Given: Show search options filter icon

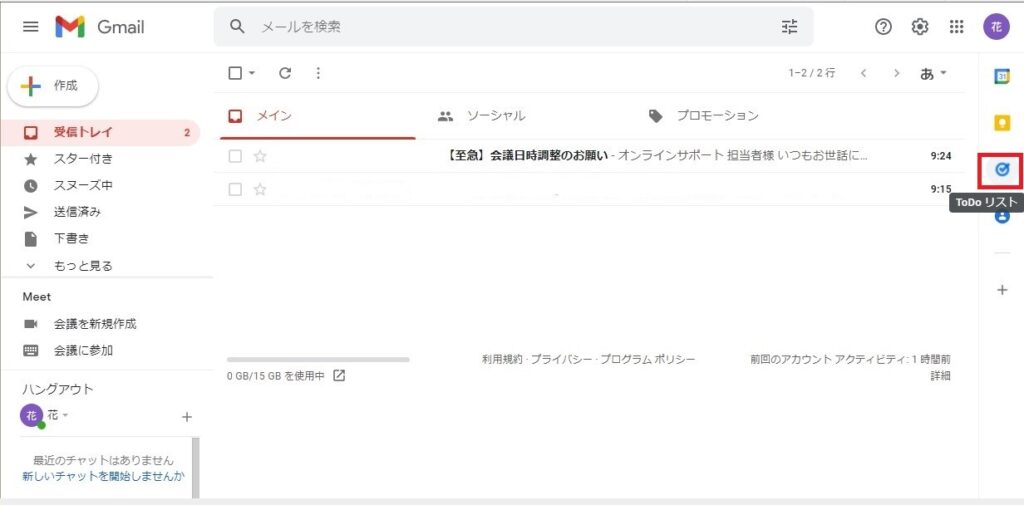Looking at the screenshot, I should (x=790, y=27).
